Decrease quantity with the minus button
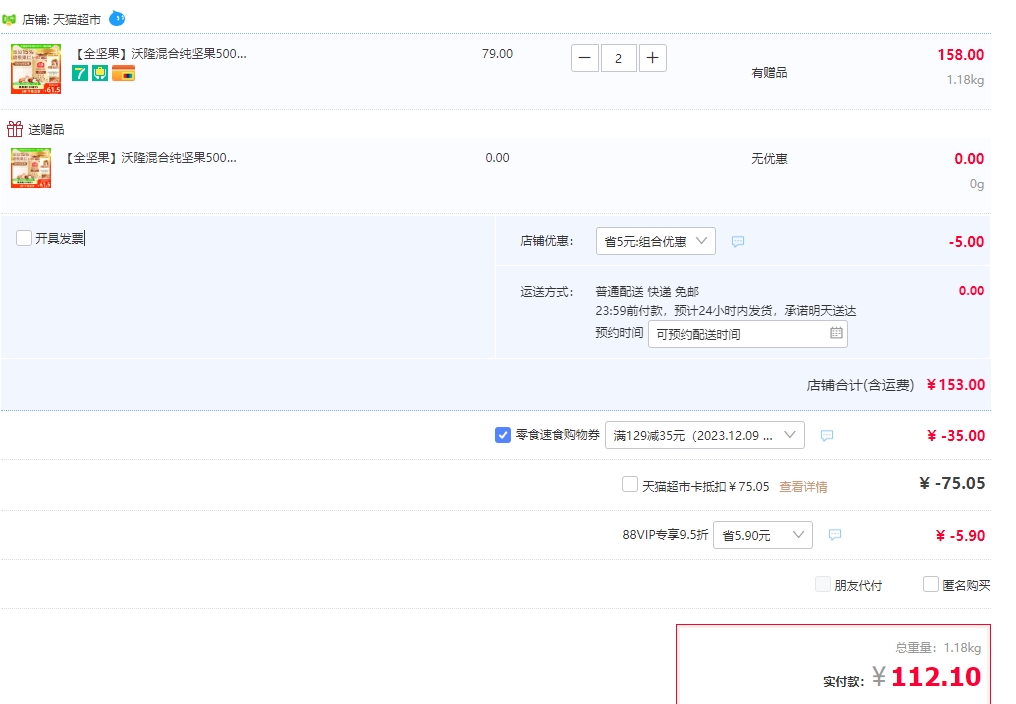 (584, 58)
